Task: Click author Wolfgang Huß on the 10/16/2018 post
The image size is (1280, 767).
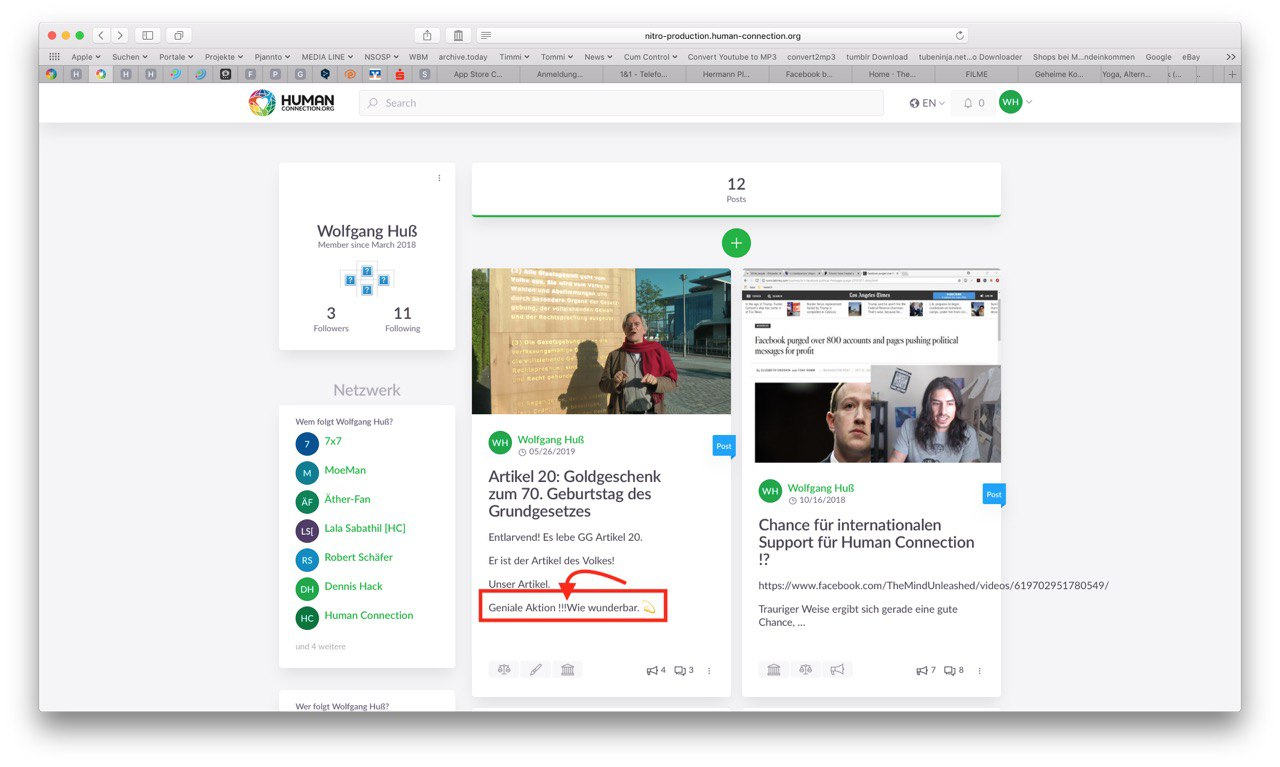Action: pos(821,488)
